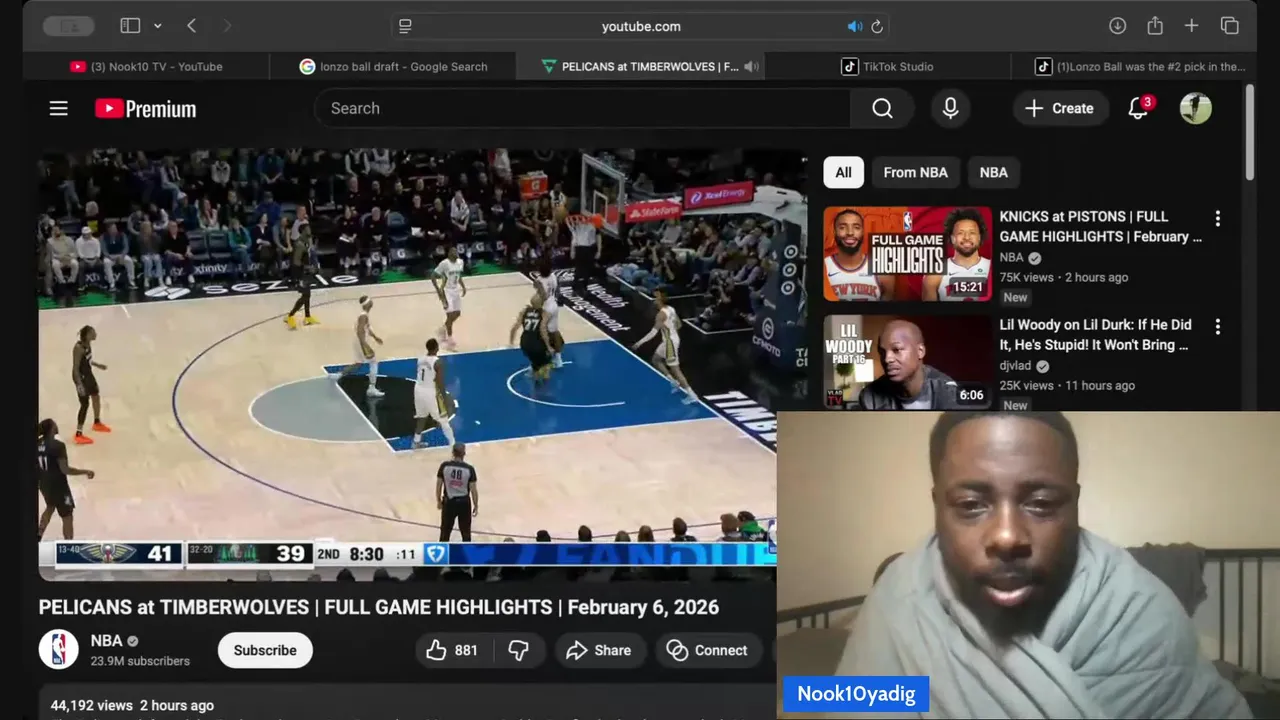Open the notifications bell
Viewport: 1280px width, 720px height.
(x=1138, y=108)
